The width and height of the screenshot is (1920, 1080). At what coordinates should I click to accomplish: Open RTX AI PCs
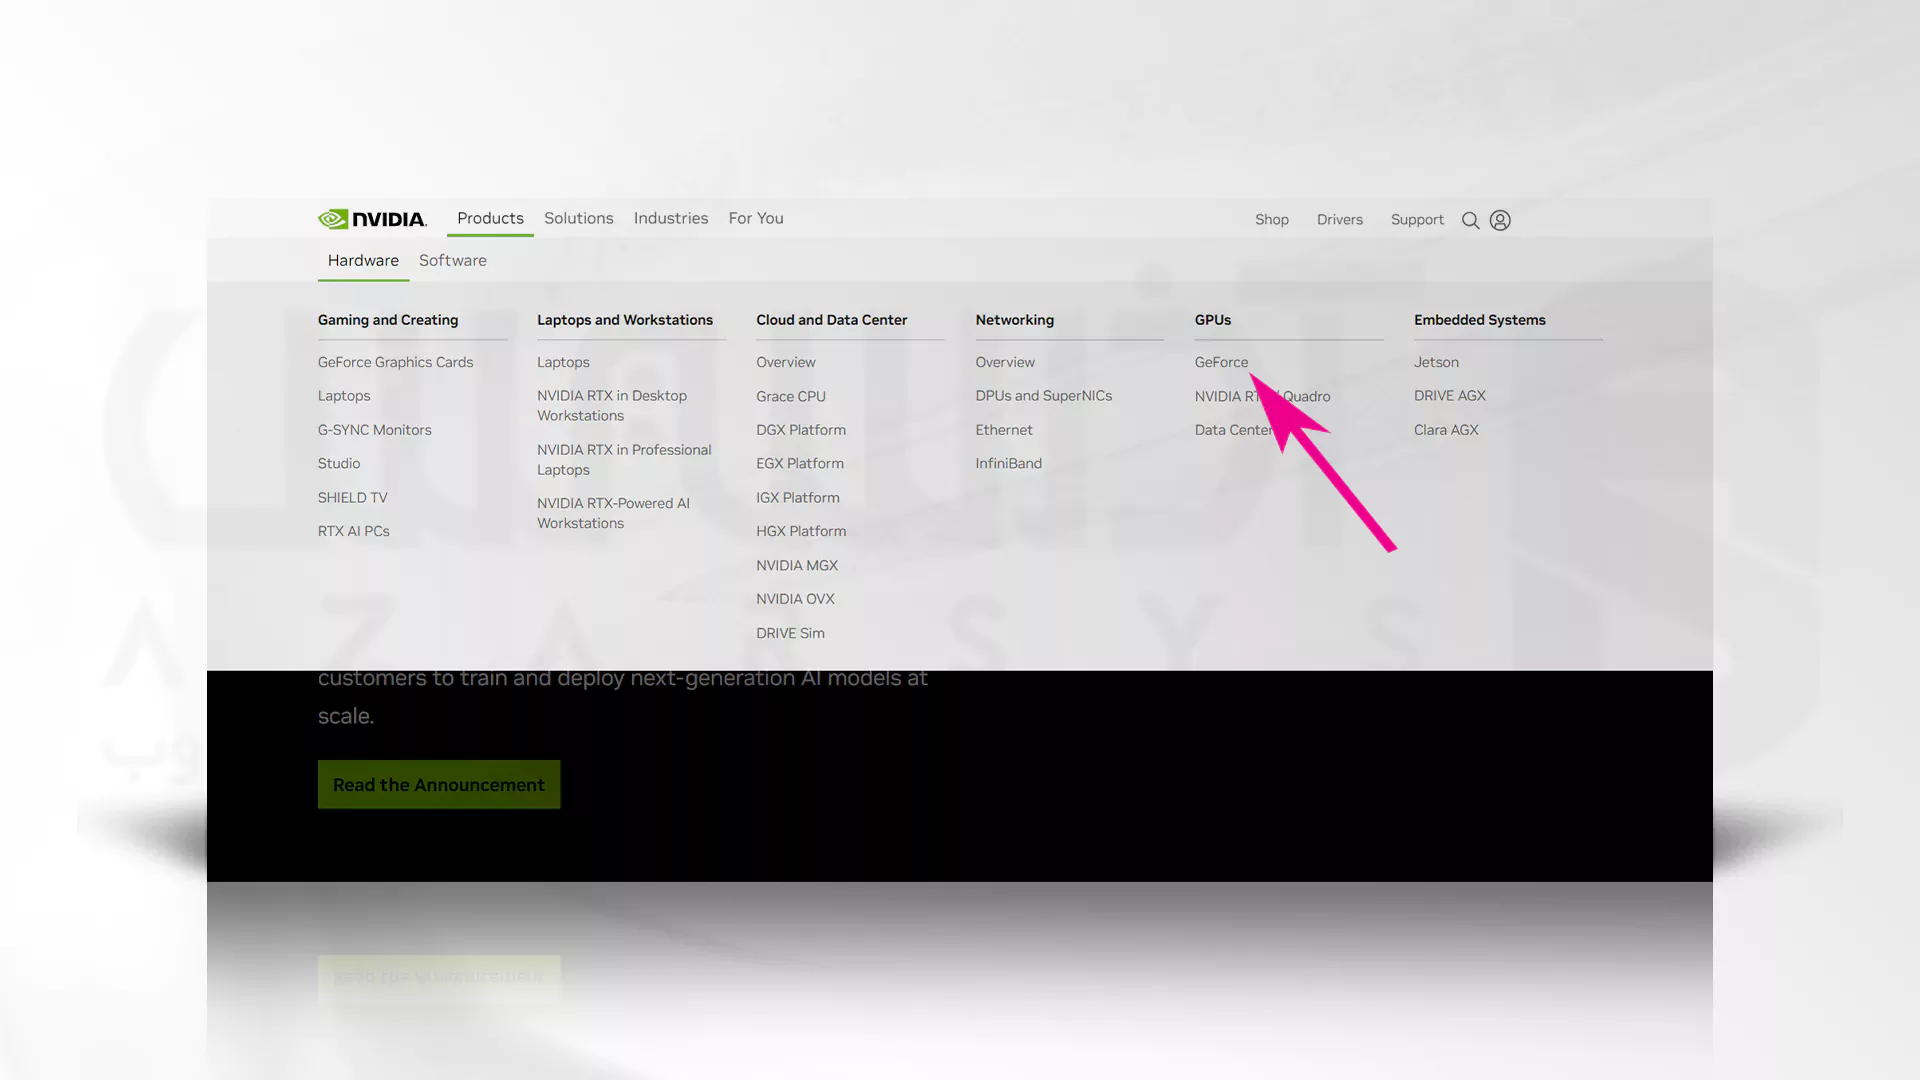pyautogui.click(x=354, y=531)
